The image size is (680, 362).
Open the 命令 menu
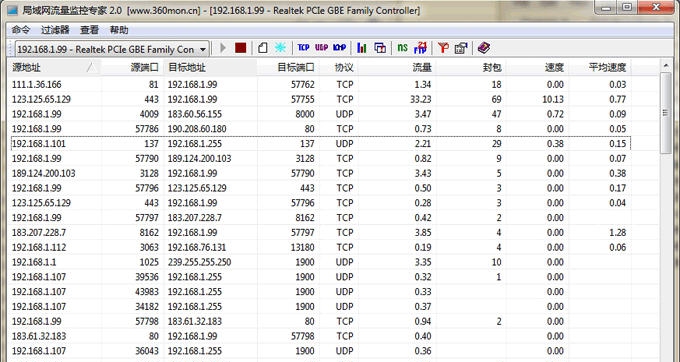[x=21, y=30]
